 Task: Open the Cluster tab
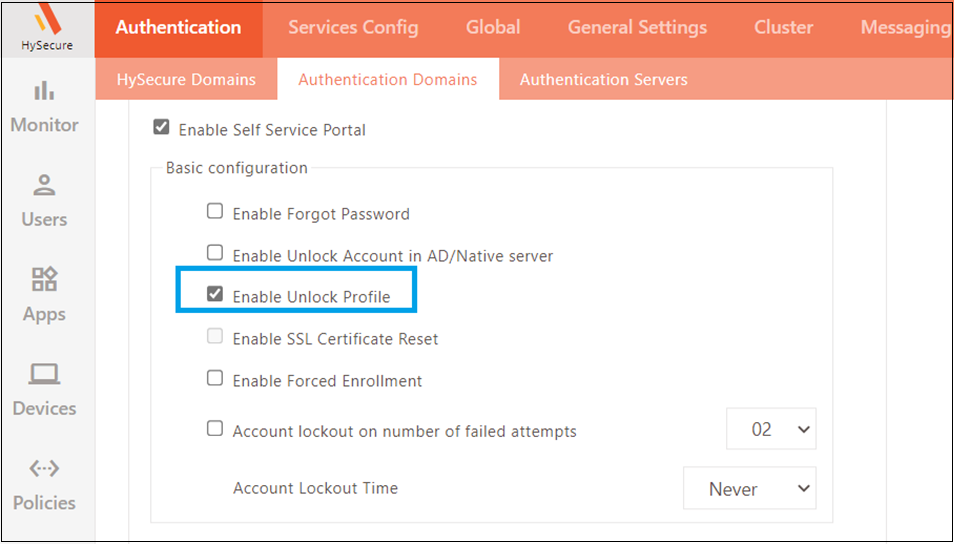[784, 27]
